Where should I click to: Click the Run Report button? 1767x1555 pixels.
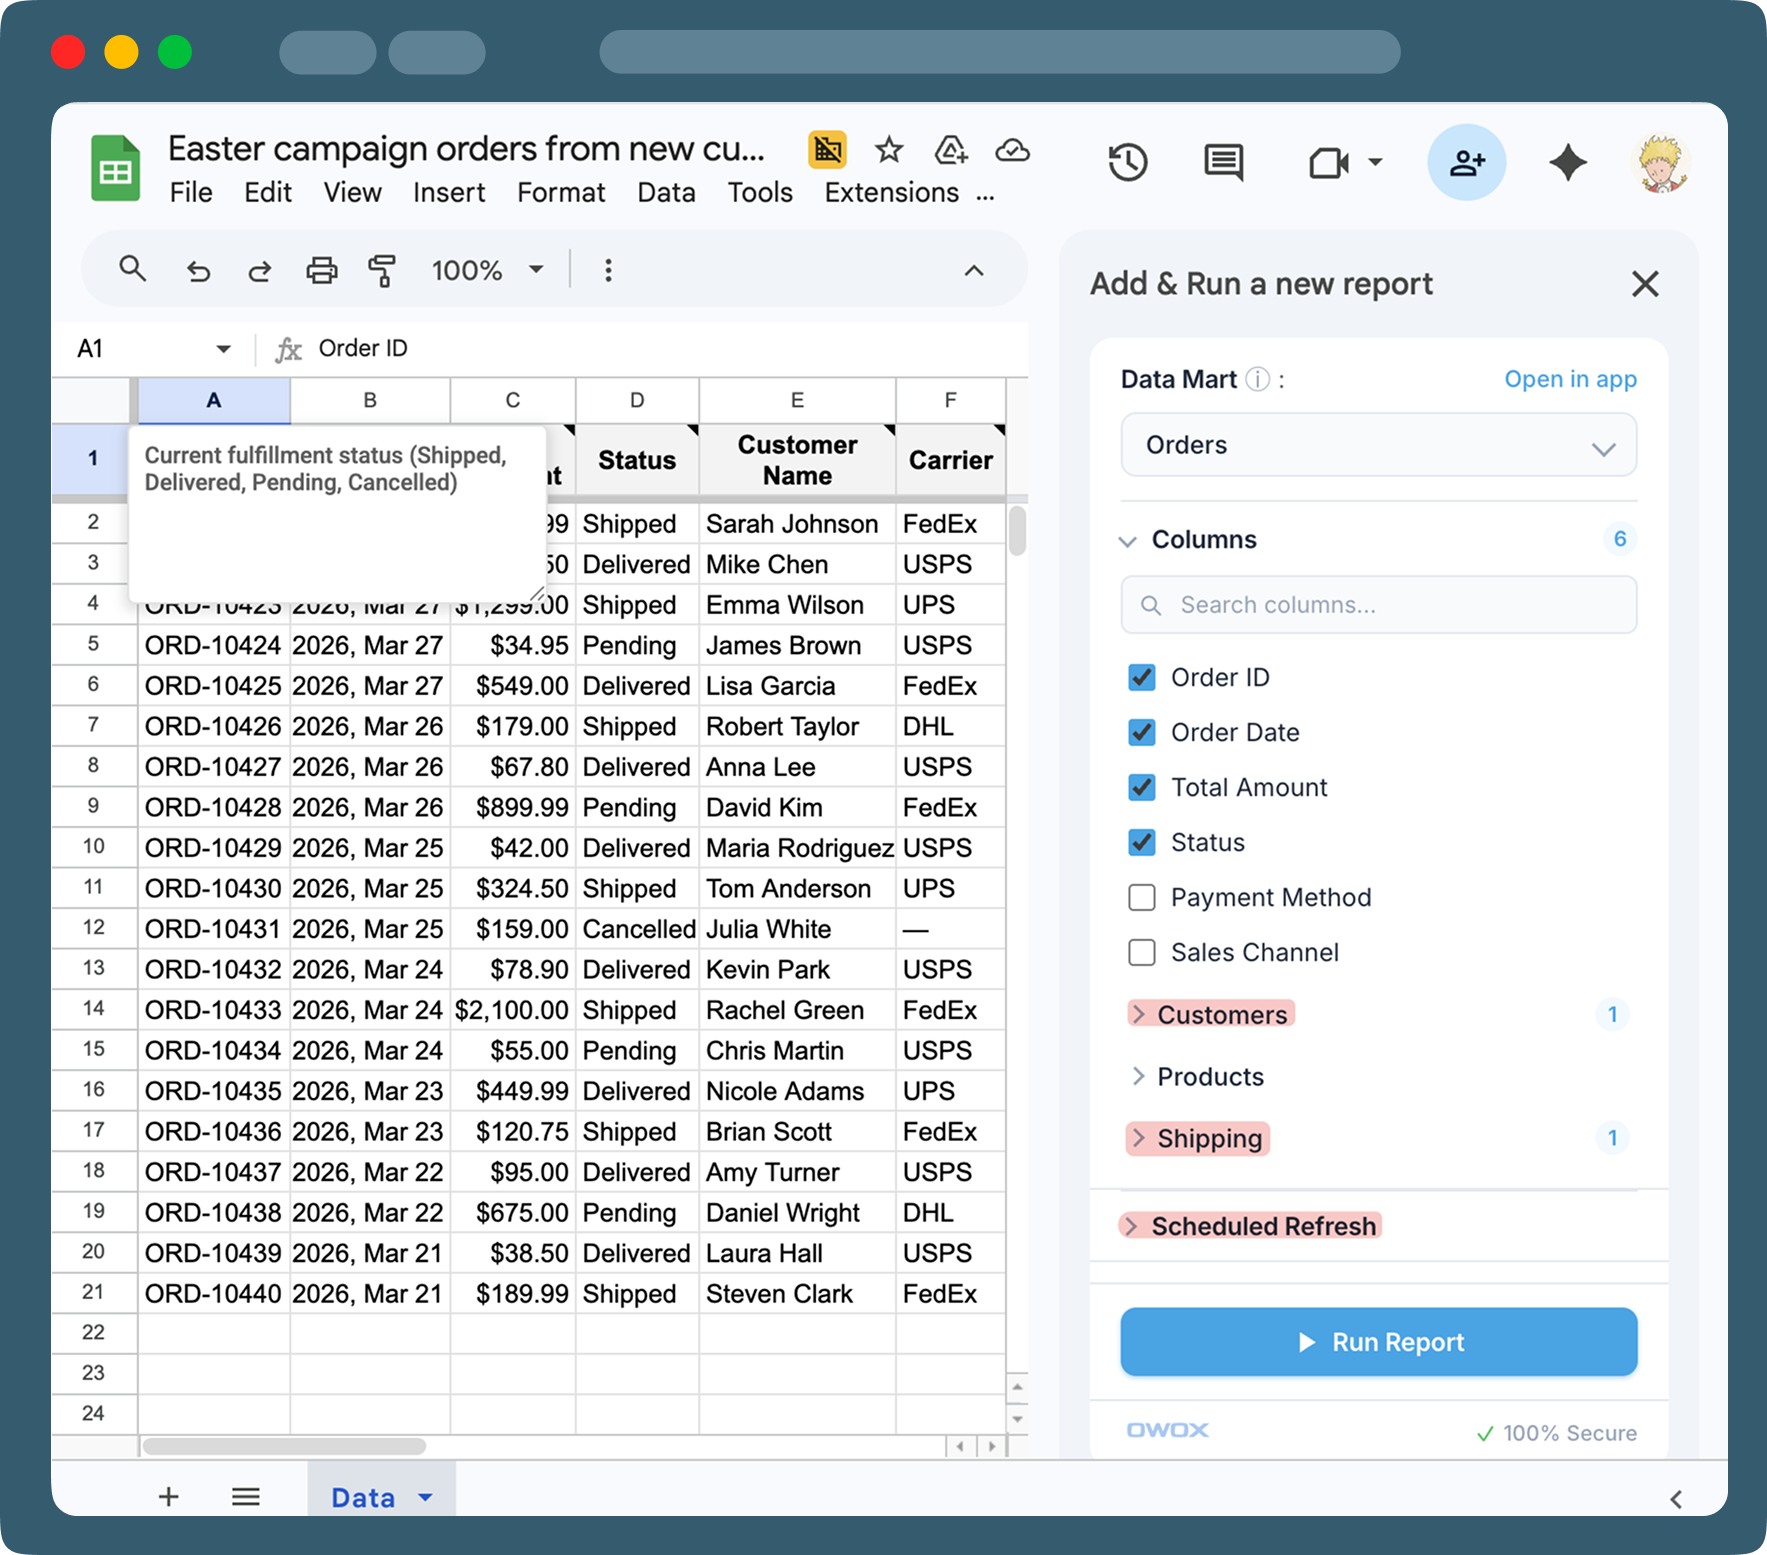point(1378,1342)
